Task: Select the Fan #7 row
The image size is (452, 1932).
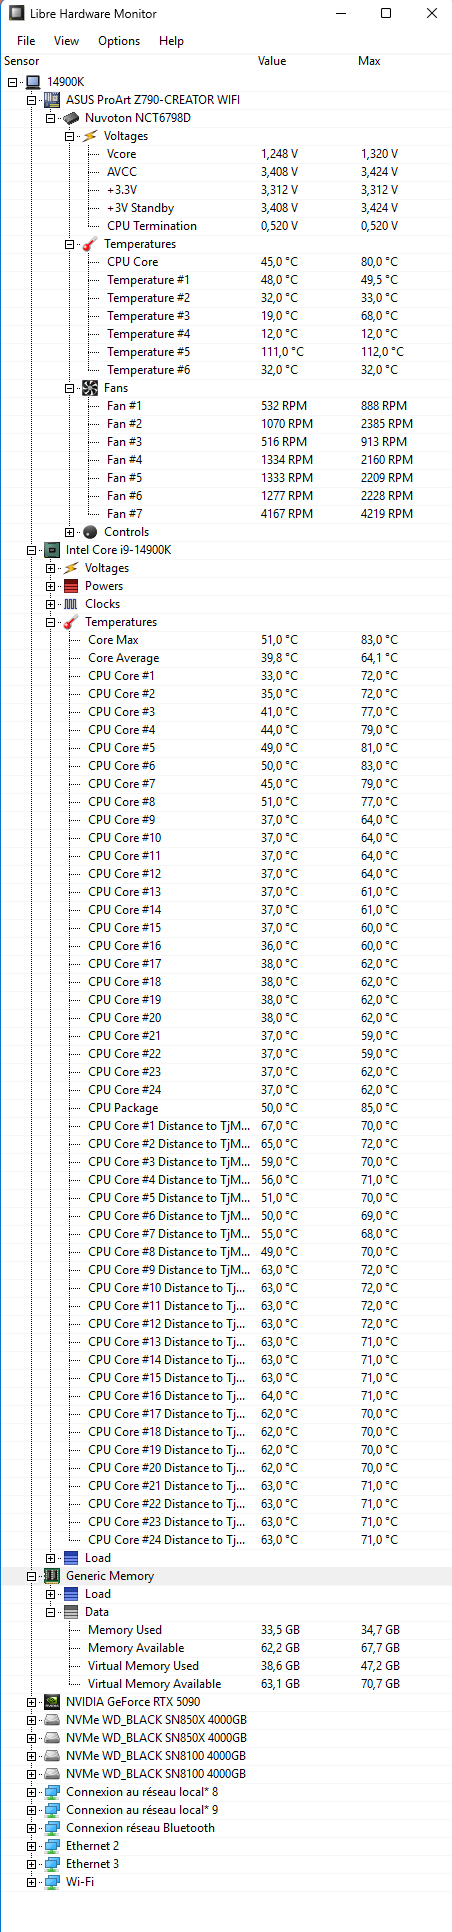Action: pyautogui.click(x=226, y=514)
